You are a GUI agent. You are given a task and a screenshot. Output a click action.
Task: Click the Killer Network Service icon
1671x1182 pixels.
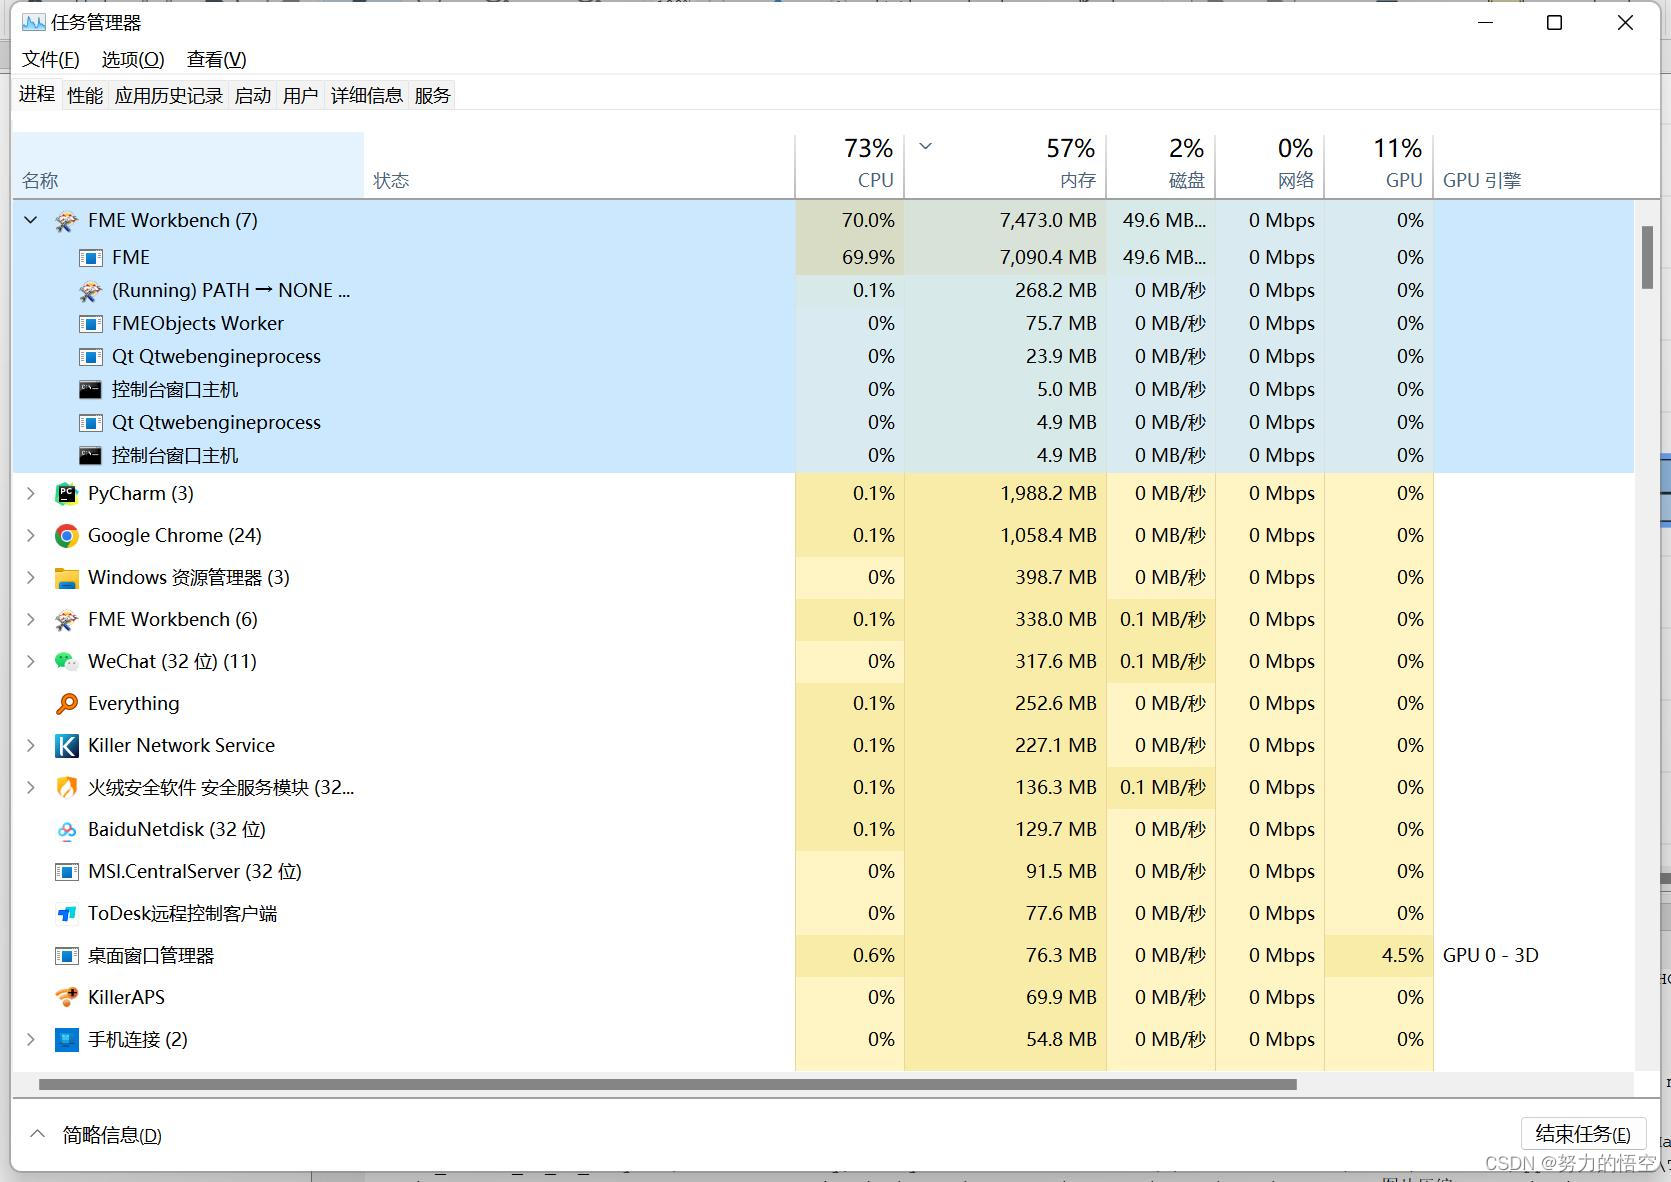(x=66, y=746)
